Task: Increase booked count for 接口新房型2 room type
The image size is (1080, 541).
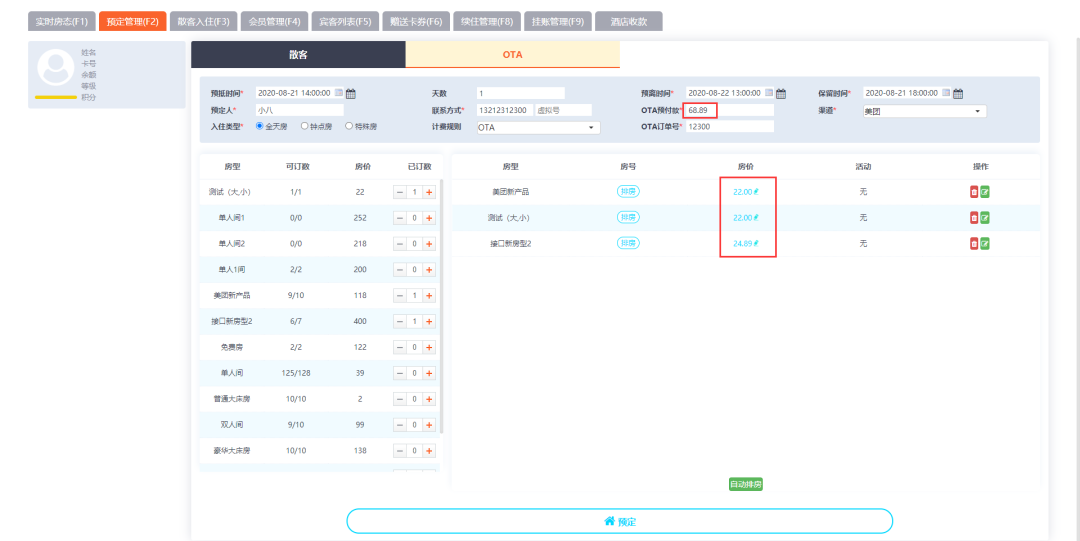Action: (429, 322)
